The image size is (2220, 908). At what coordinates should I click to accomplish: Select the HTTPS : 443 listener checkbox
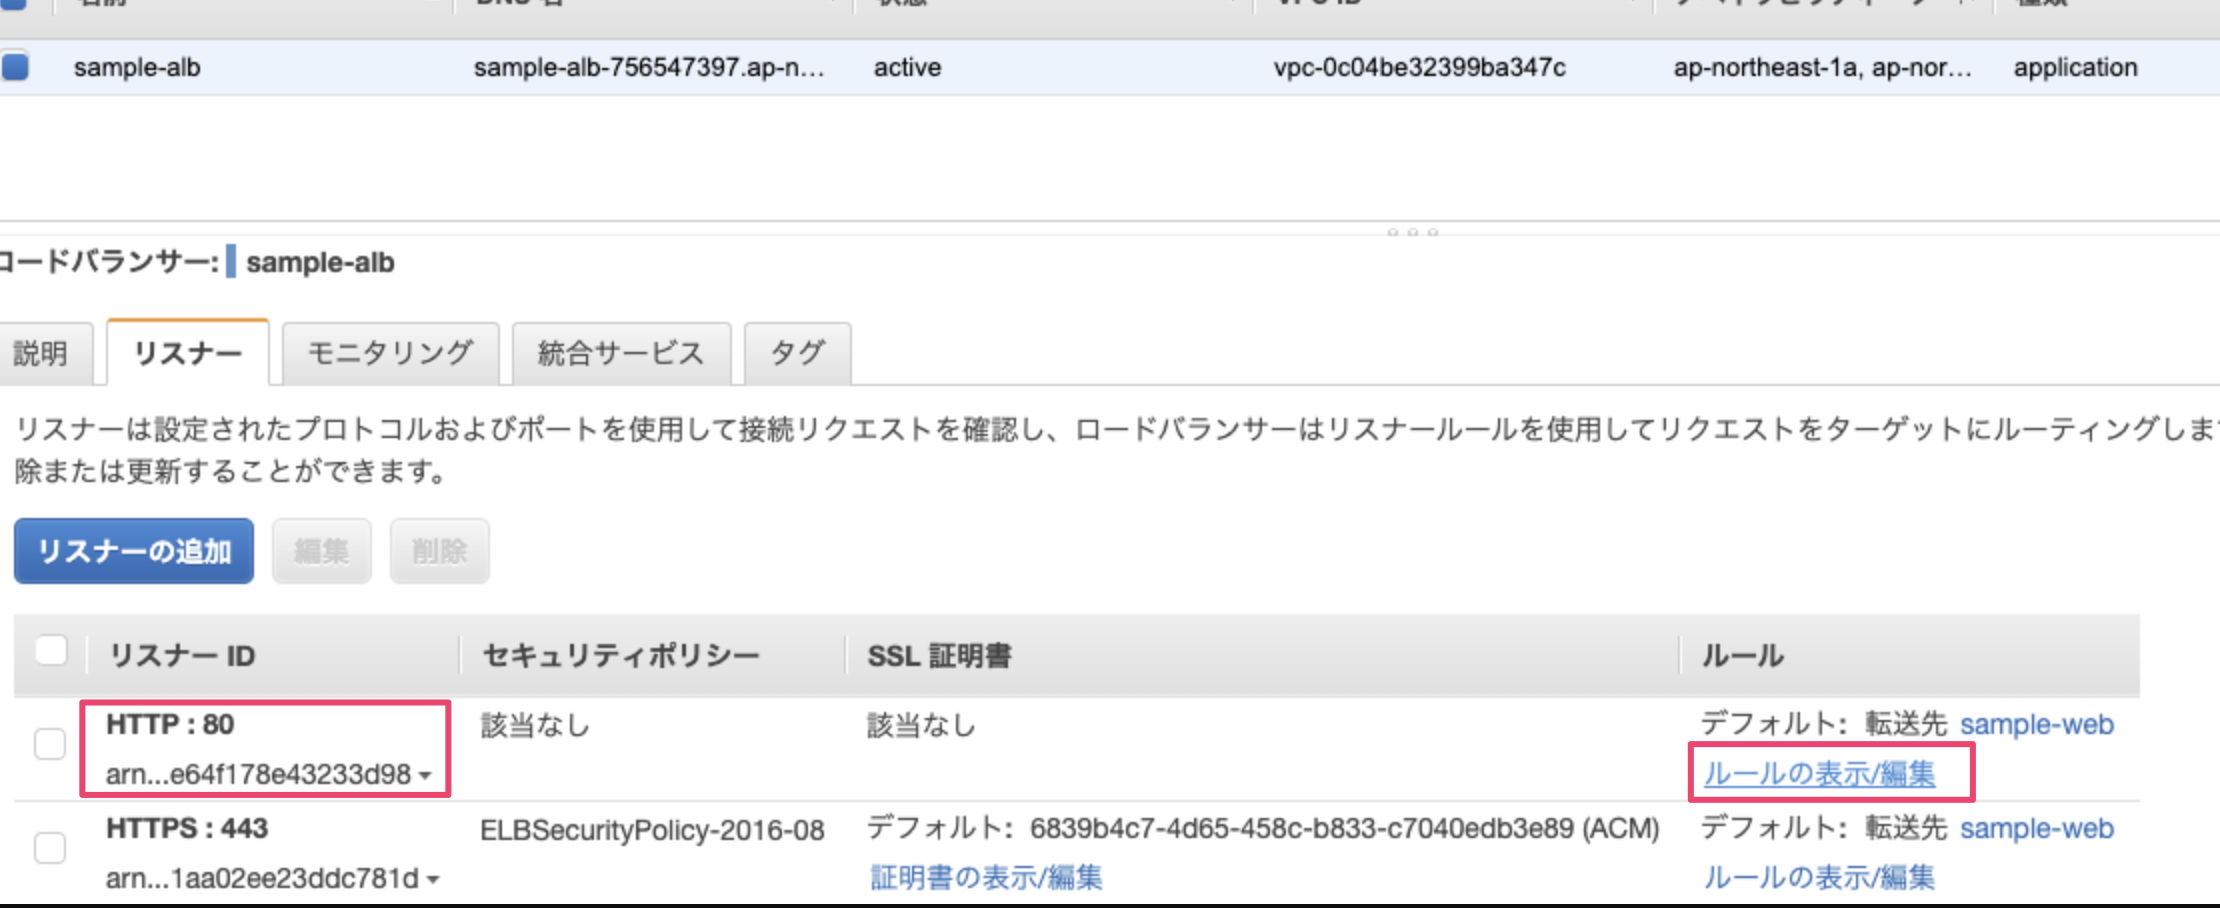point(50,848)
